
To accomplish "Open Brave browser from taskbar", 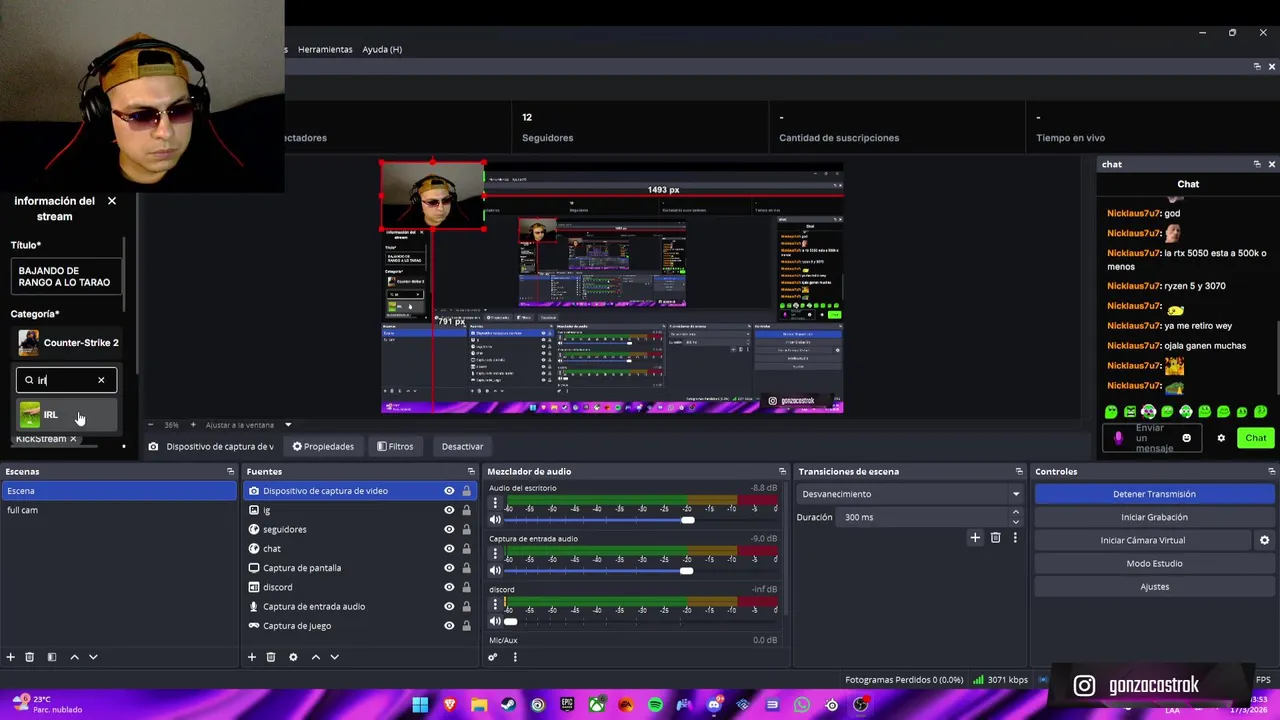I will coord(449,705).
